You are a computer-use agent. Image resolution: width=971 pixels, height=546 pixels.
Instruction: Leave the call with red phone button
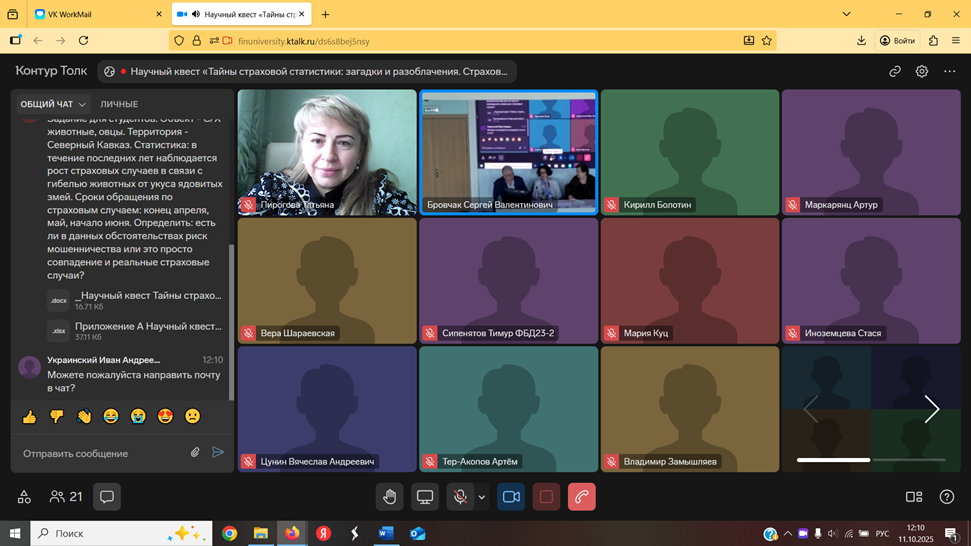(581, 497)
